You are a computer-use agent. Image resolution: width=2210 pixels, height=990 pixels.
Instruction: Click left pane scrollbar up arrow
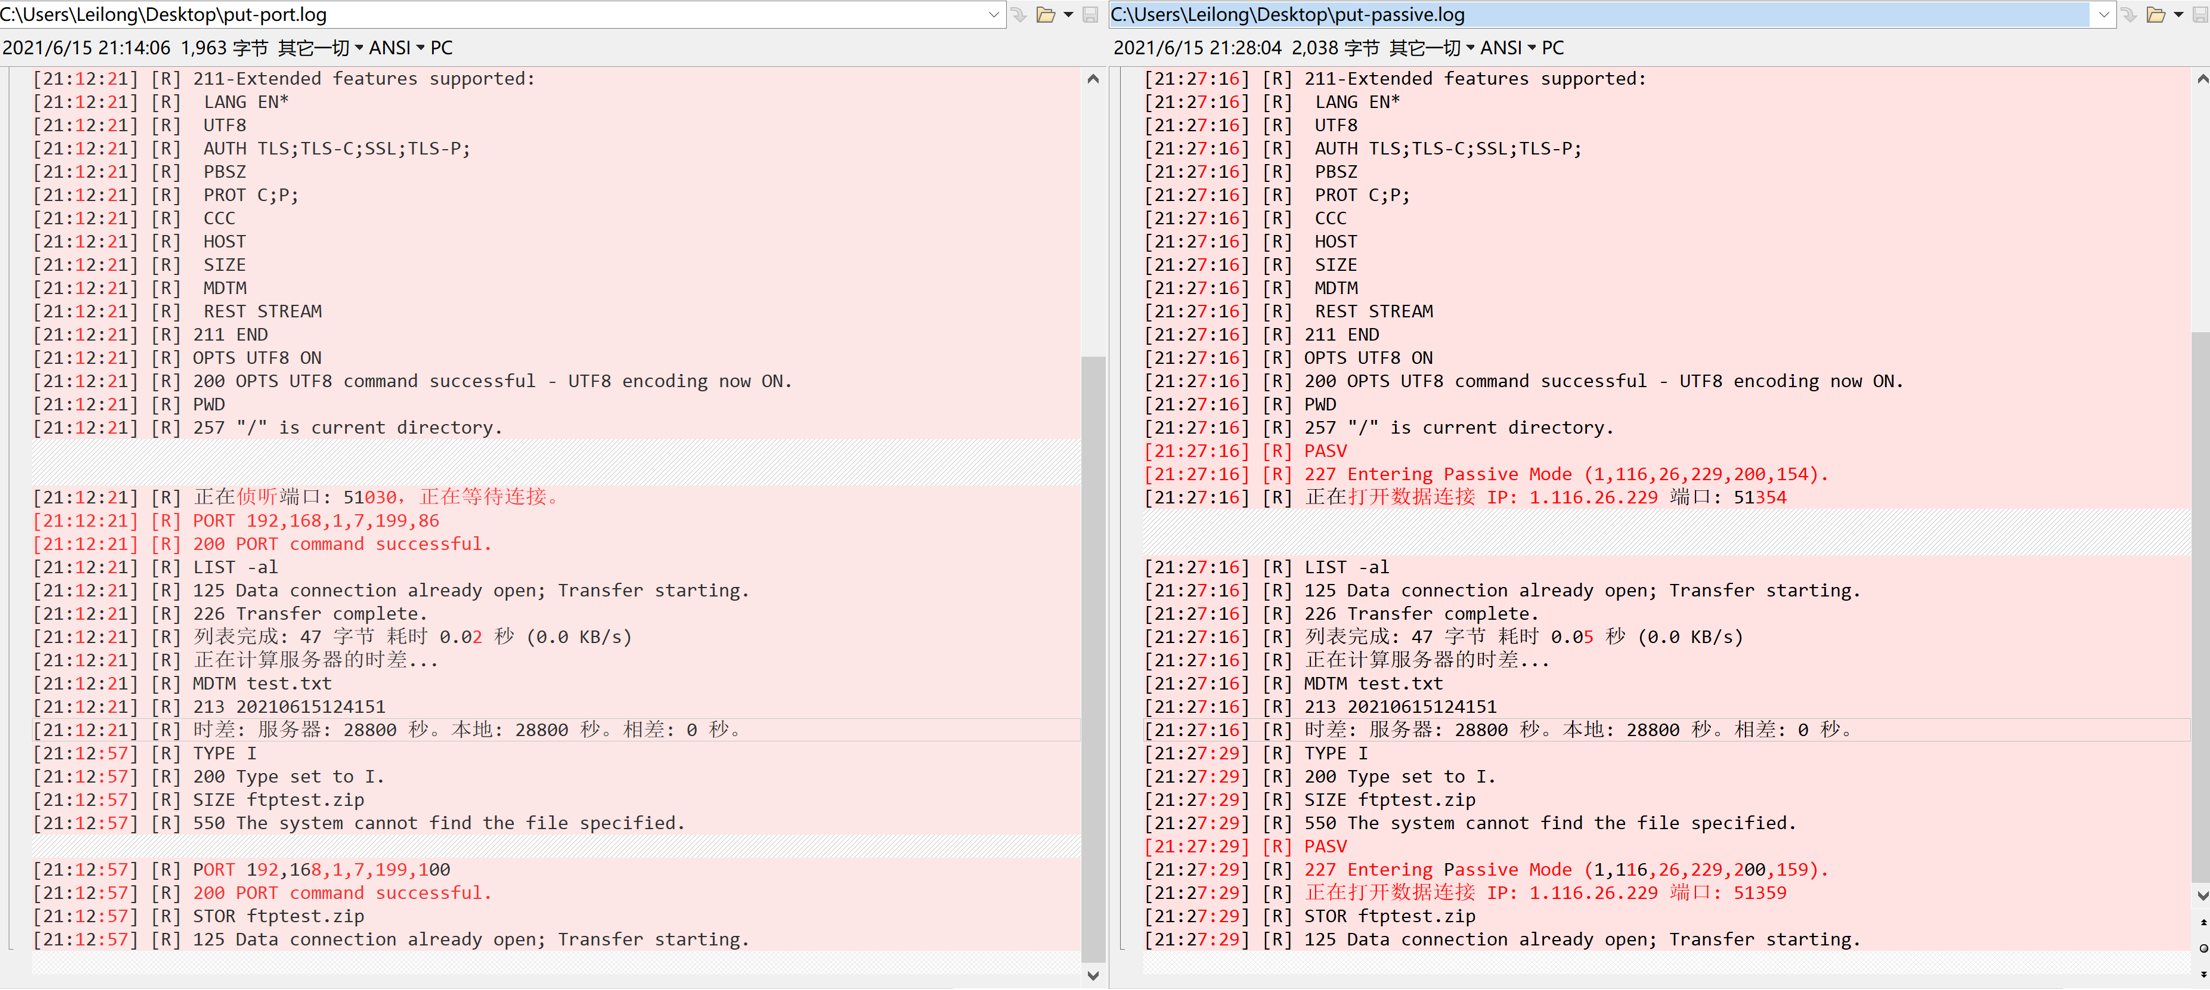point(1093,79)
